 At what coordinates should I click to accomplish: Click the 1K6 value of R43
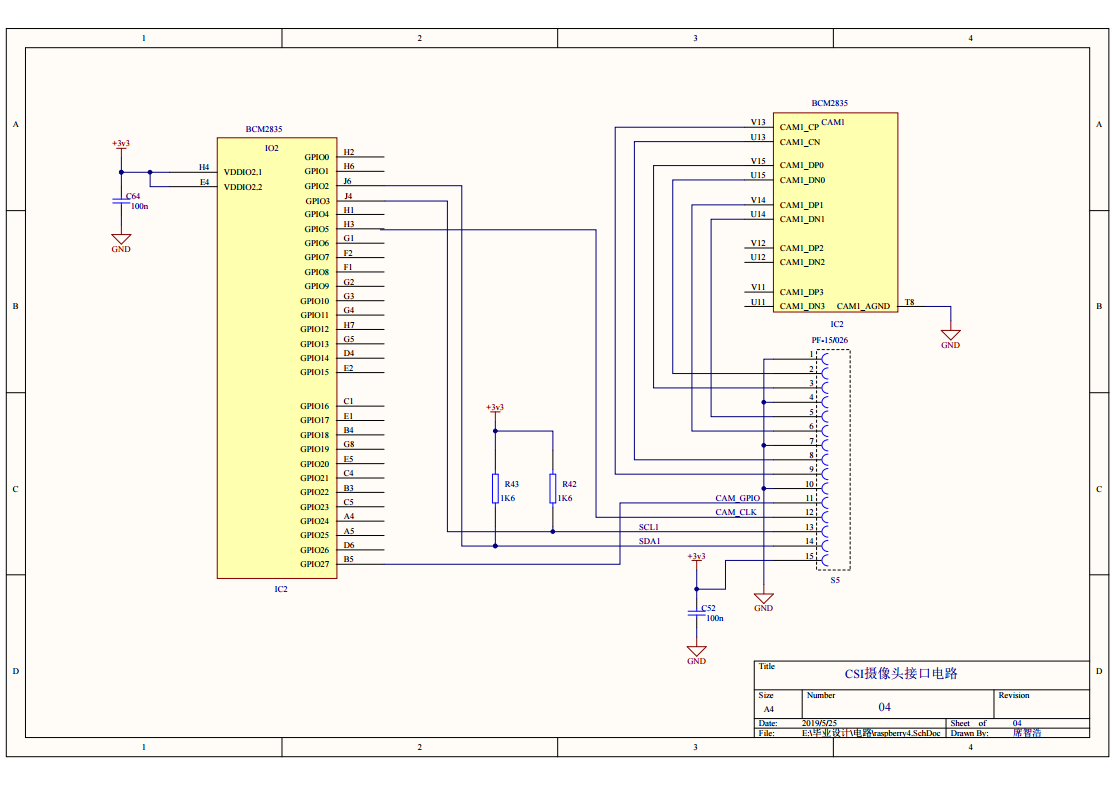pos(507,498)
